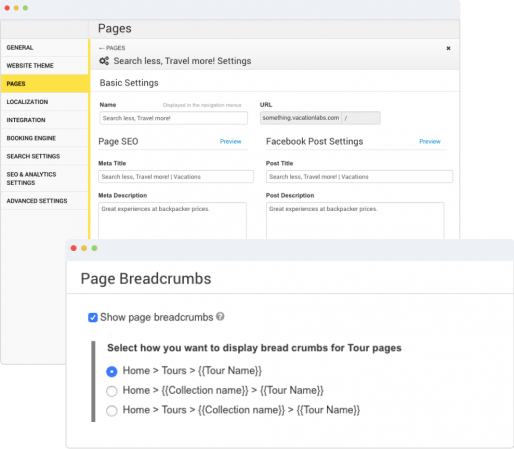Click green maximize dot of Page Breadcrumbs window

tap(94, 248)
